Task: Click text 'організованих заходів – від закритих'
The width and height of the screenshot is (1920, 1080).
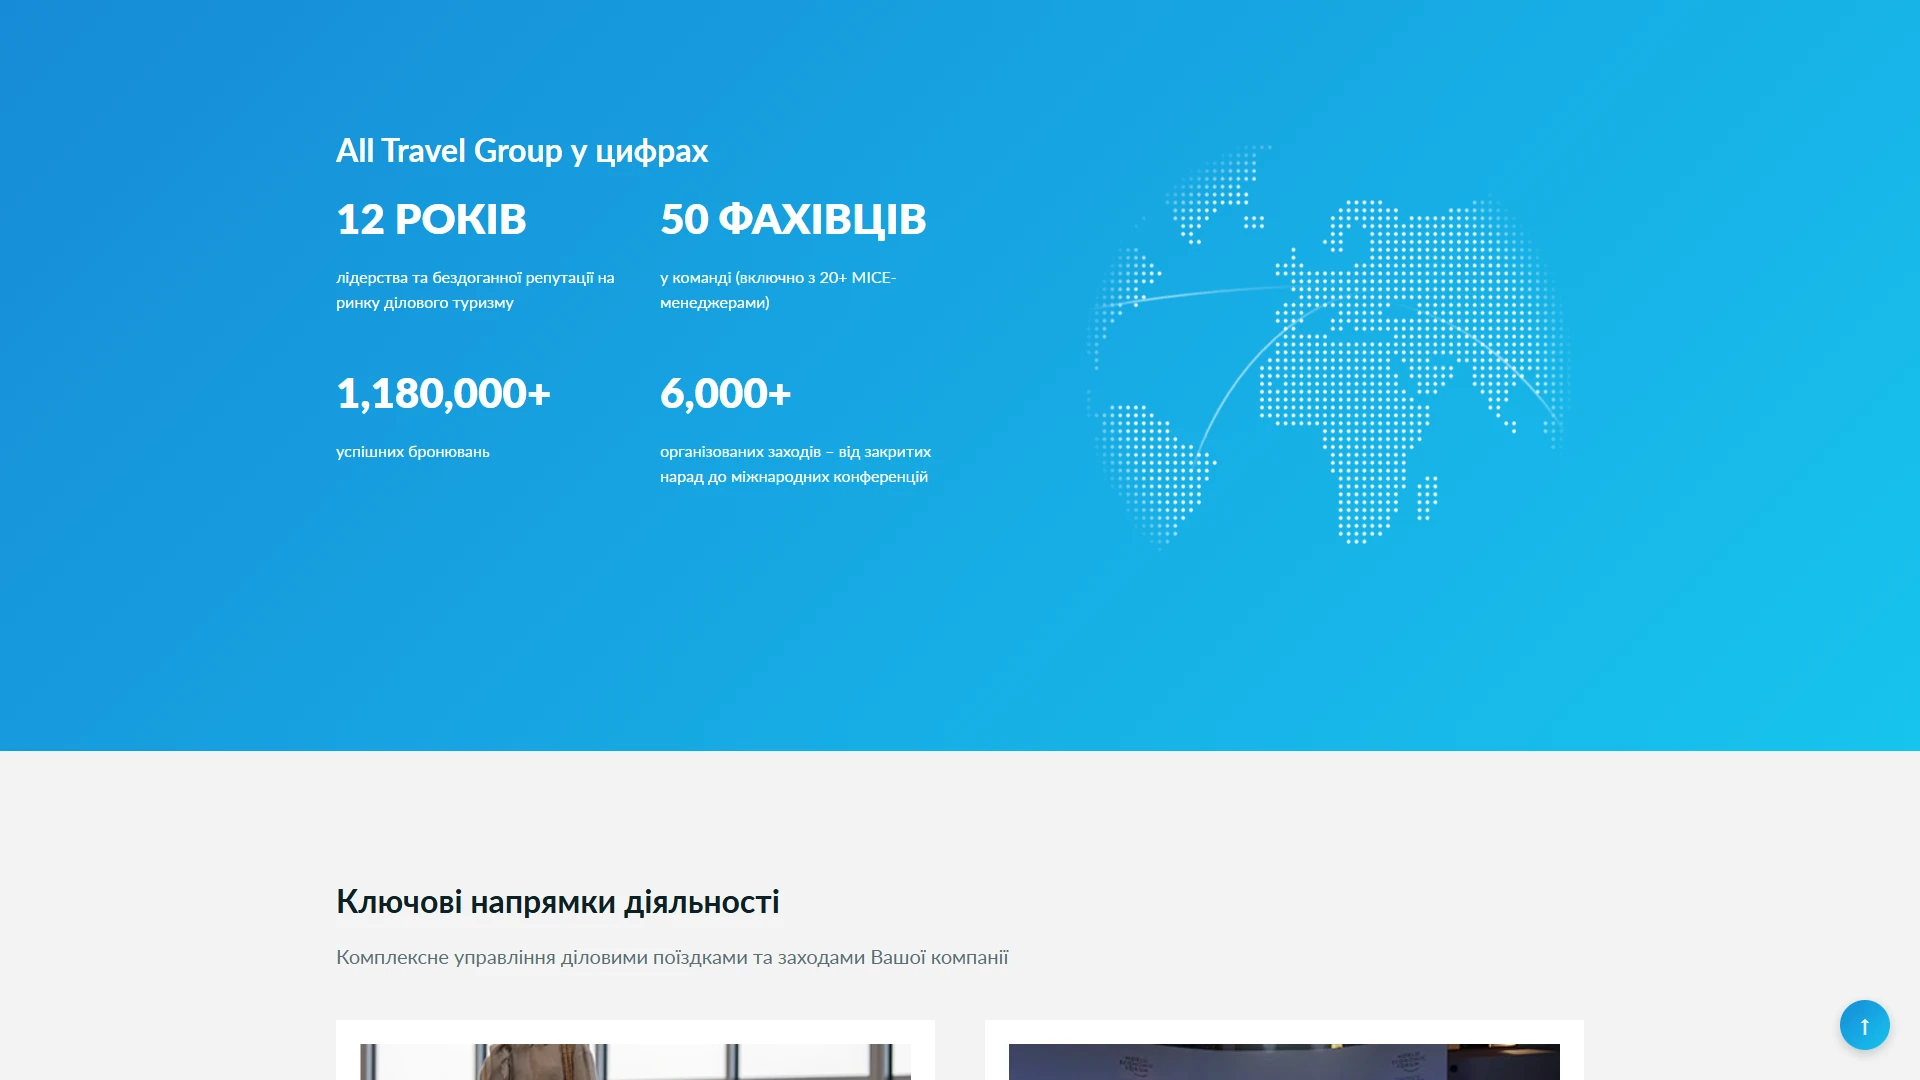Action: pyautogui.click(x=795, y=452)
